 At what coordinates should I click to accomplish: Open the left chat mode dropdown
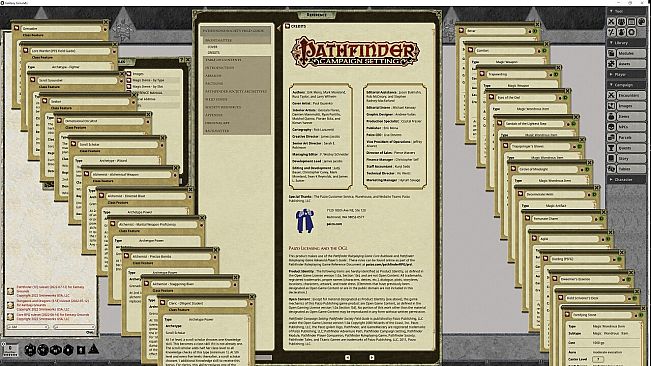[28, 327]
